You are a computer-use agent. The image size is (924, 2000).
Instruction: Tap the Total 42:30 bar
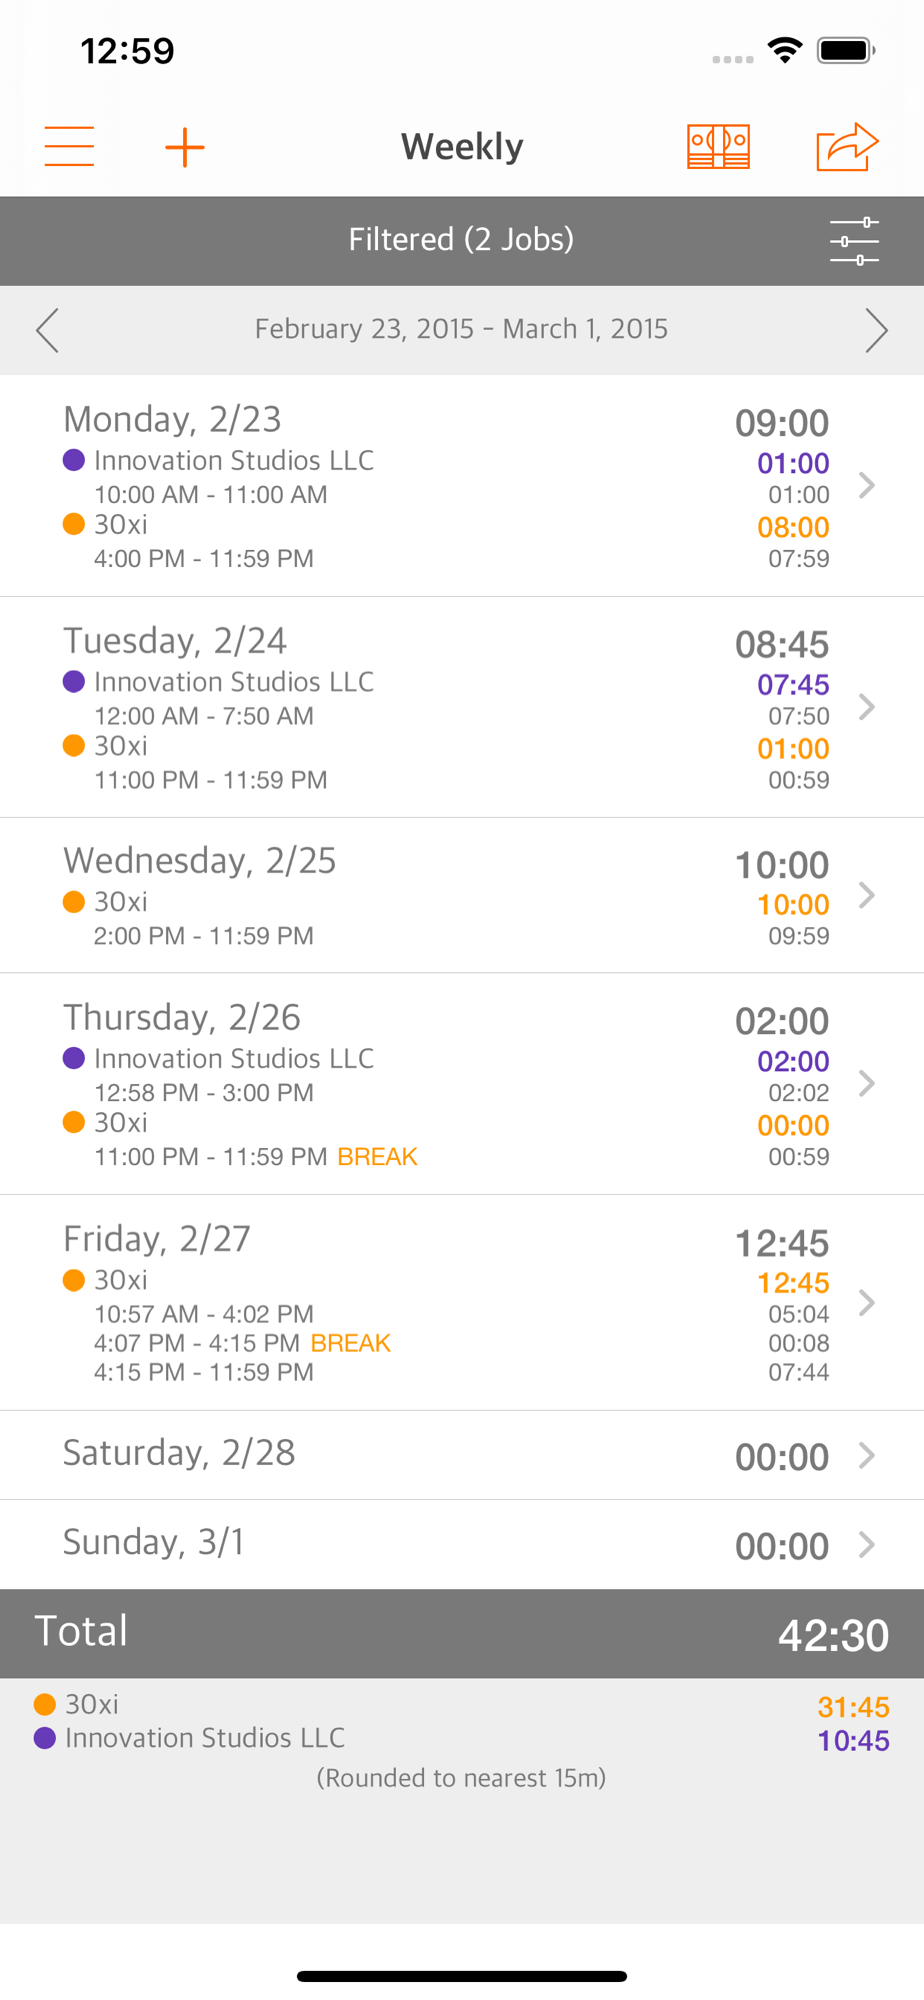(x=461, y=1633)
